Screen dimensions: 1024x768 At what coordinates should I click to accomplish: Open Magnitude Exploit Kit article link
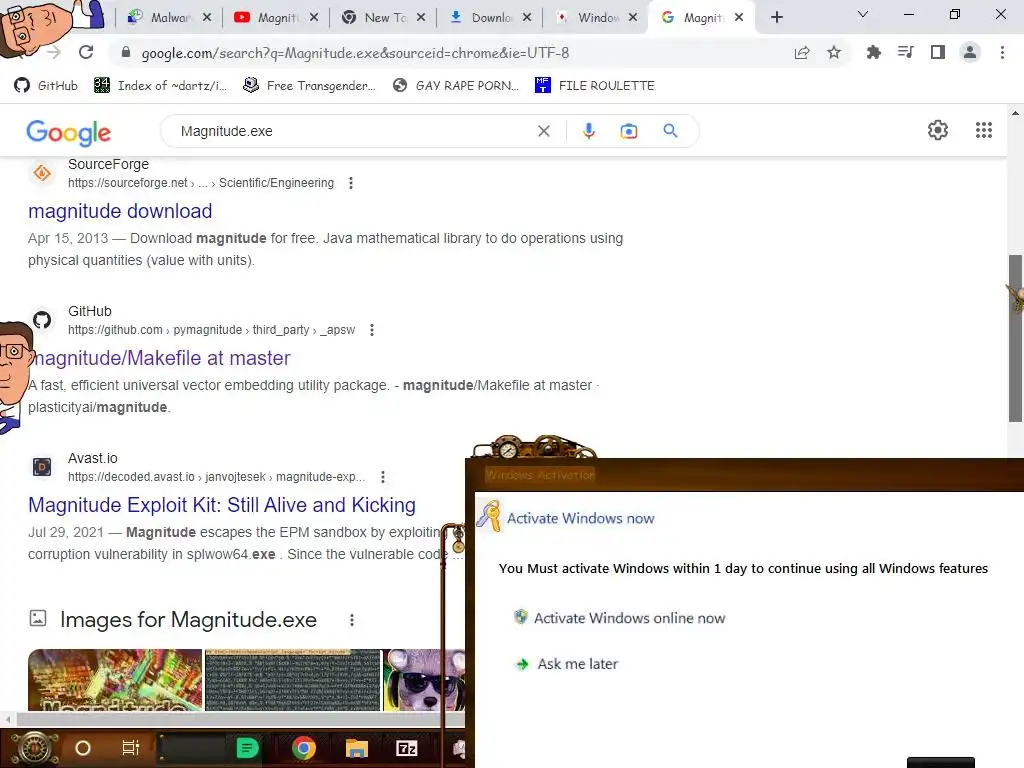point(222,505)
